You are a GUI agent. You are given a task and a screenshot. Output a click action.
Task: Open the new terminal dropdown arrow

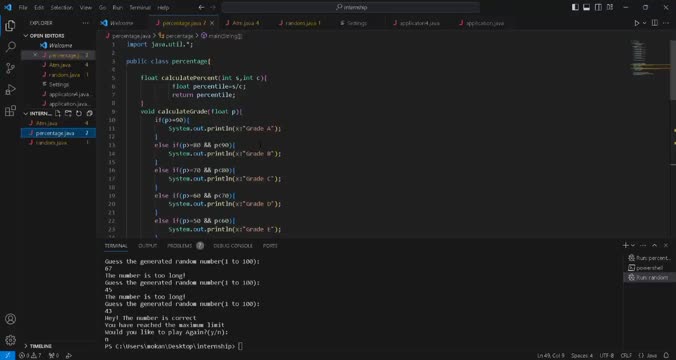point(633,246)
